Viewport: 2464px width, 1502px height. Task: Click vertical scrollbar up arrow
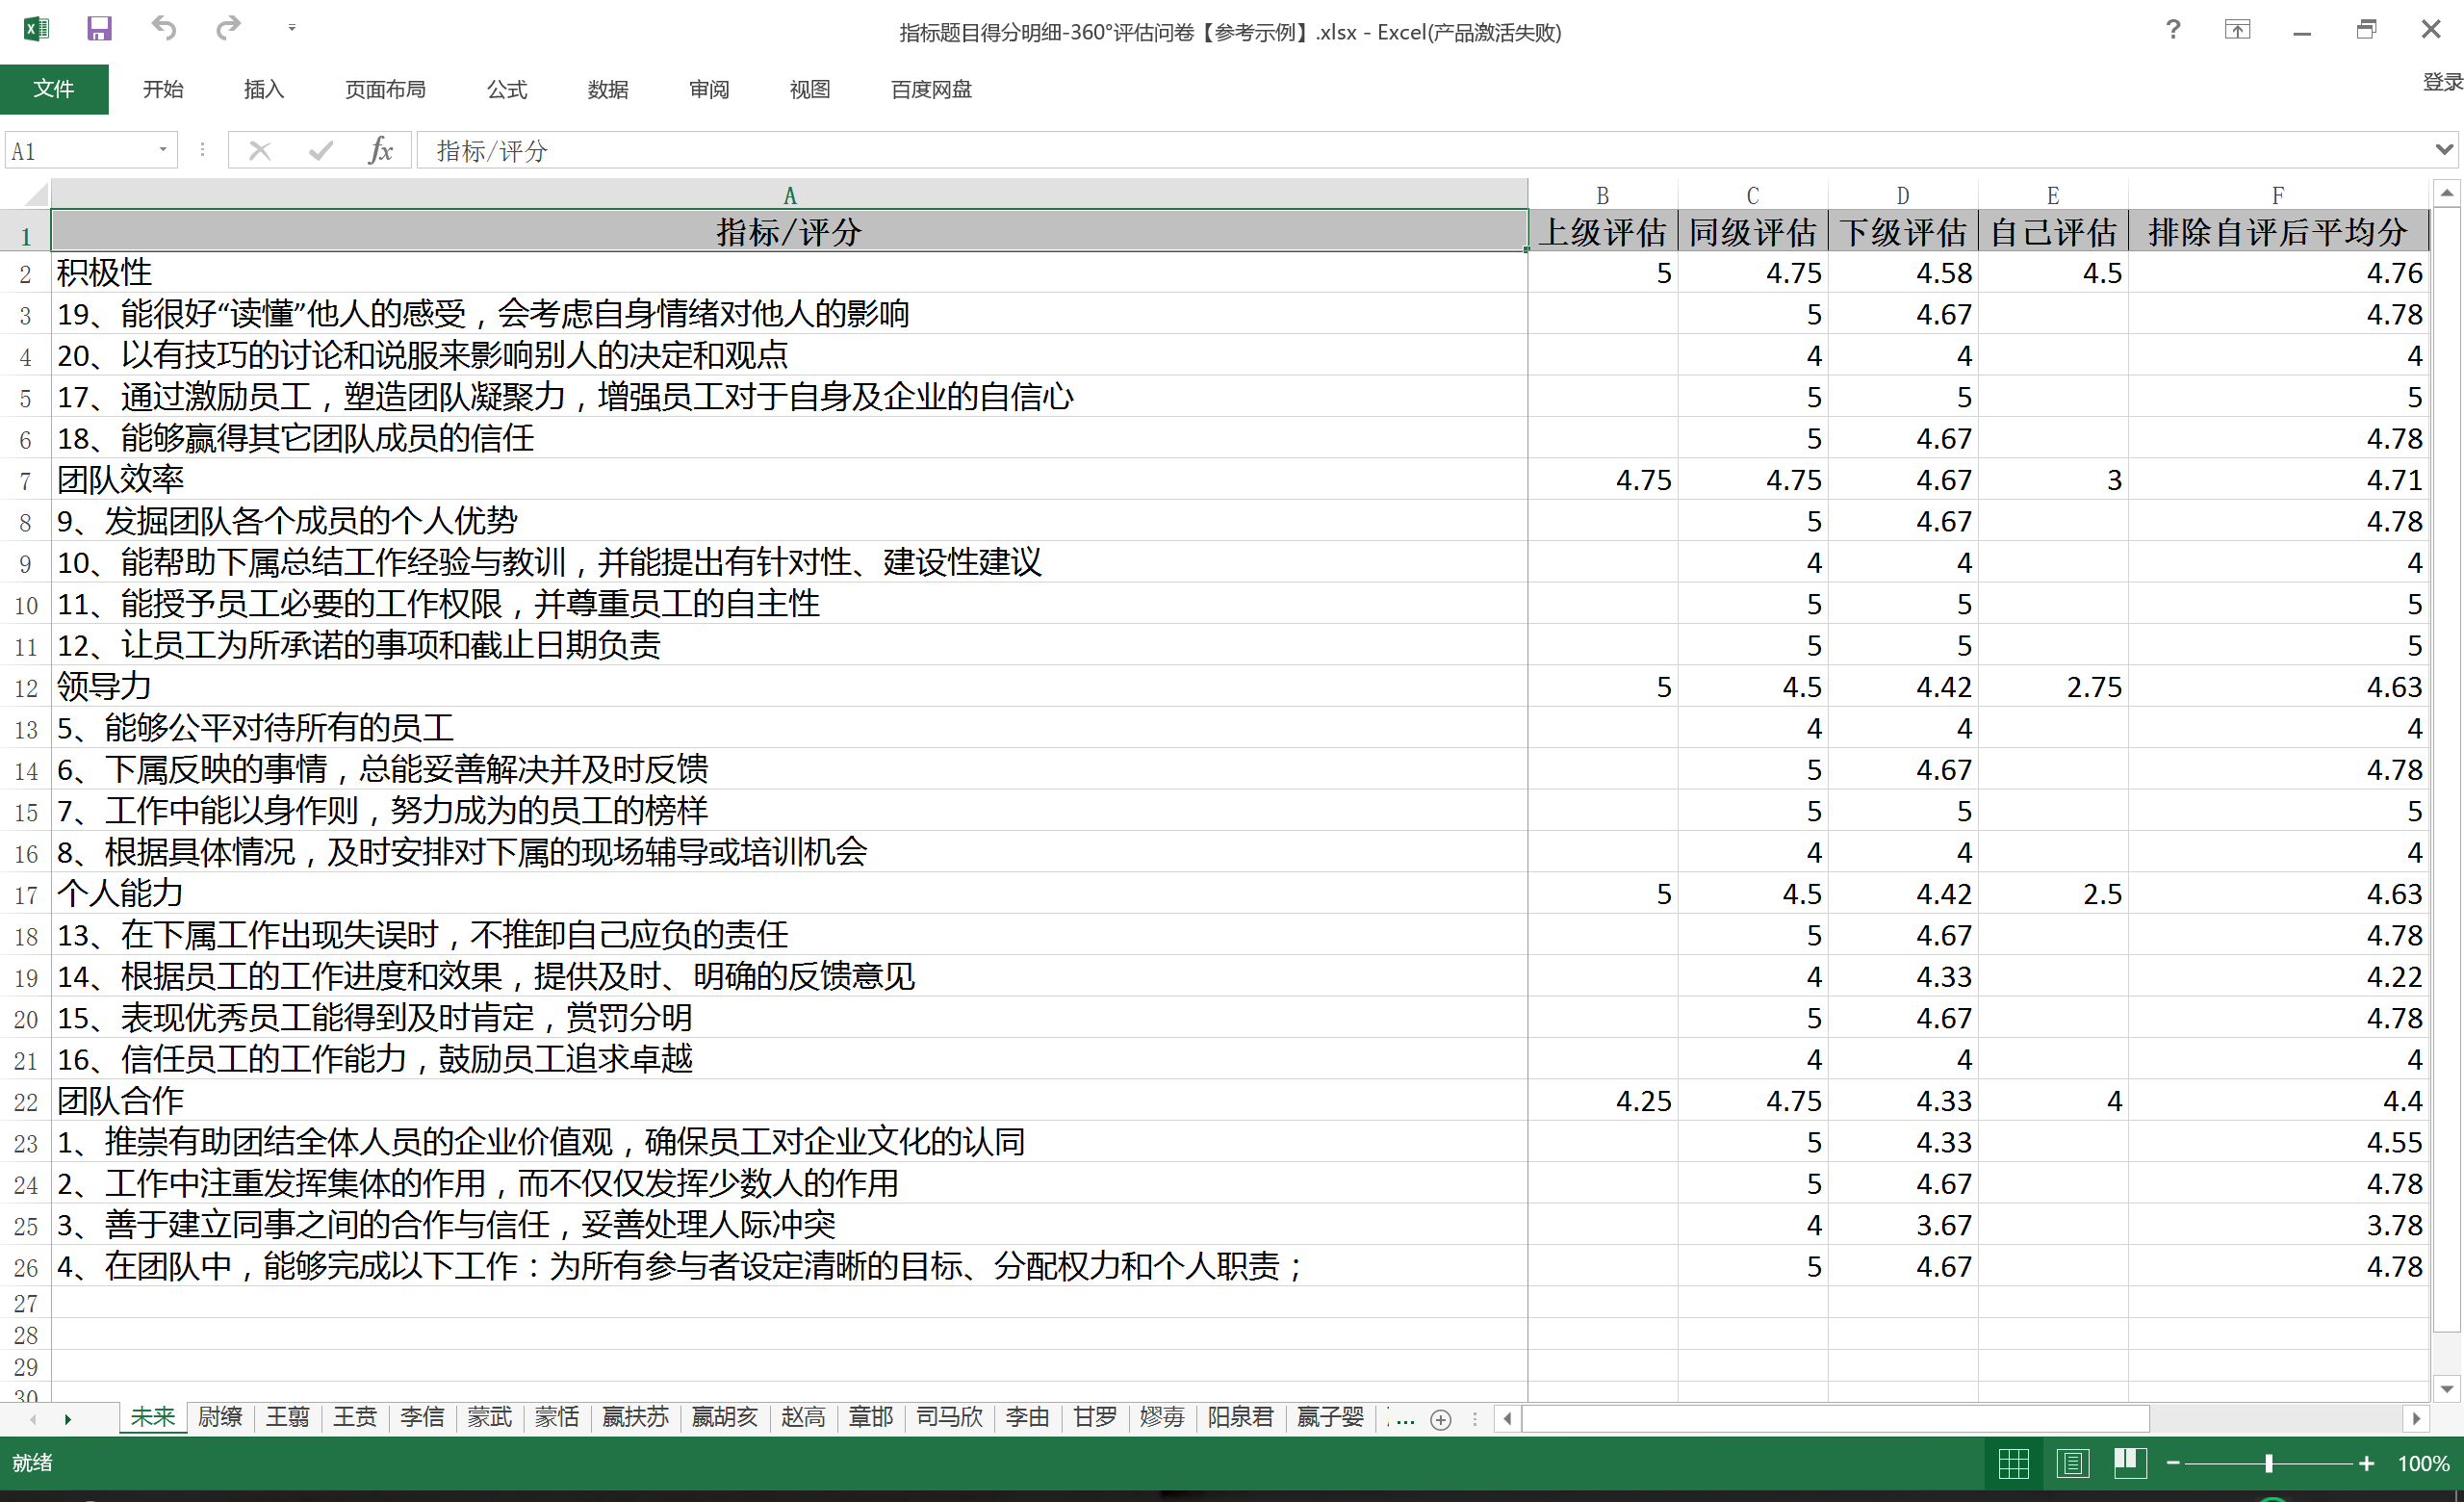[x=2446, y=193]
